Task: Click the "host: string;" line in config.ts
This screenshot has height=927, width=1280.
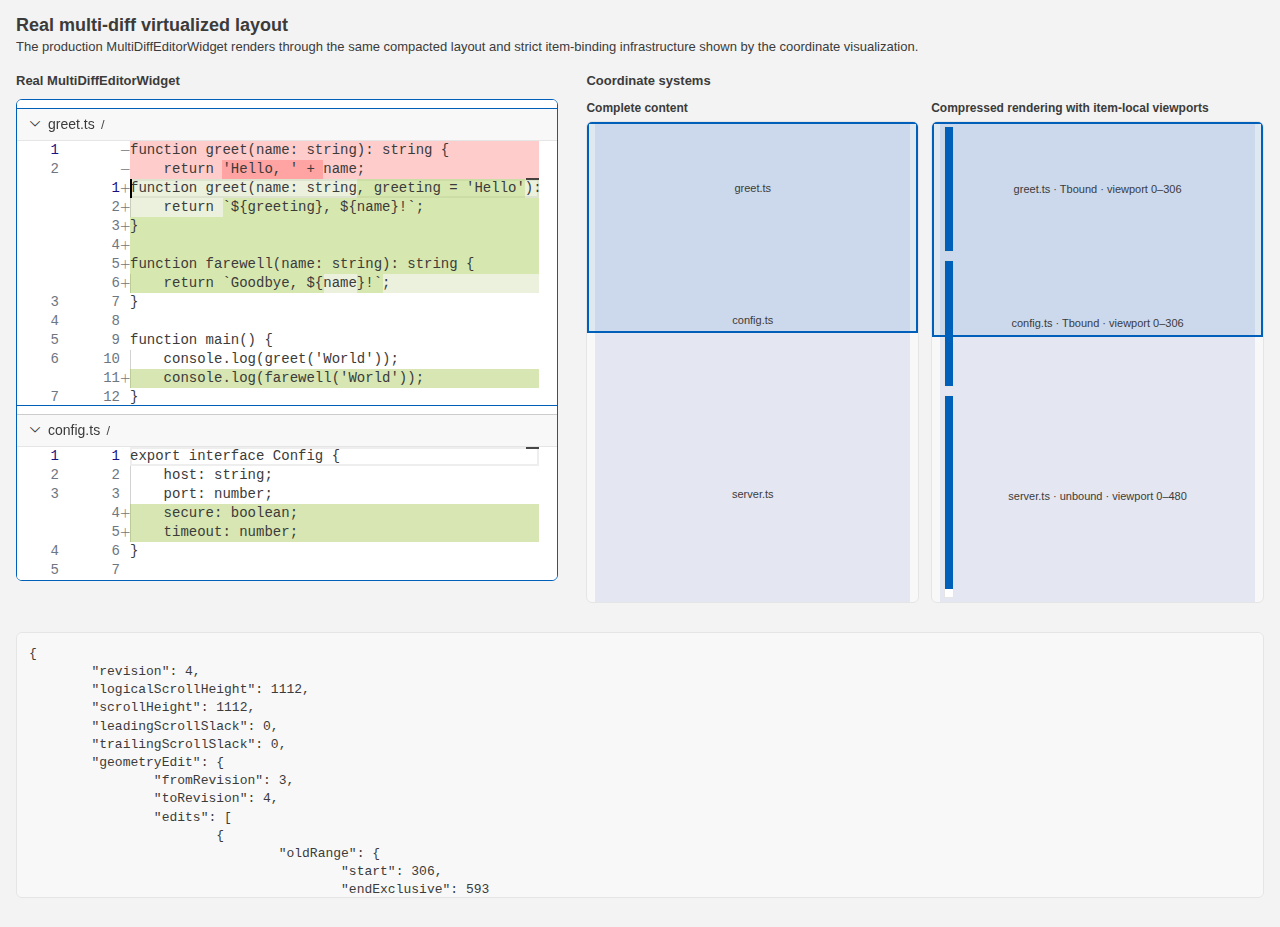Action: pyautogui.click(x=218, y=475)
